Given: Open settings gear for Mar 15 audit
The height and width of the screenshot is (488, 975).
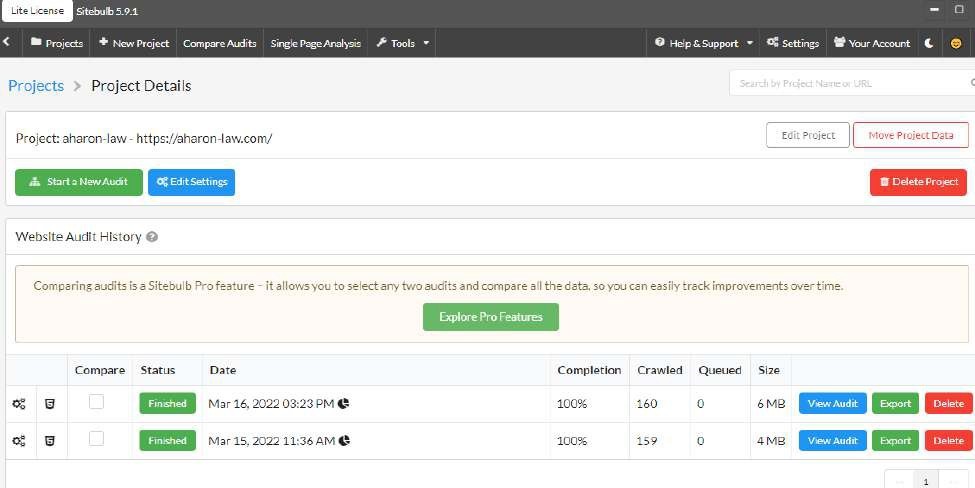Looking at the screenshot, I should (x=19, y=441).
